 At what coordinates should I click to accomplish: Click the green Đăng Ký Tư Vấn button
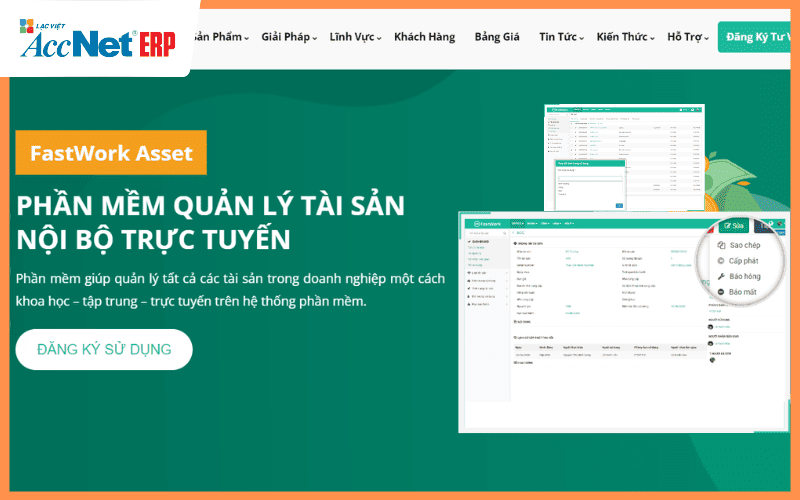(755, 37)
